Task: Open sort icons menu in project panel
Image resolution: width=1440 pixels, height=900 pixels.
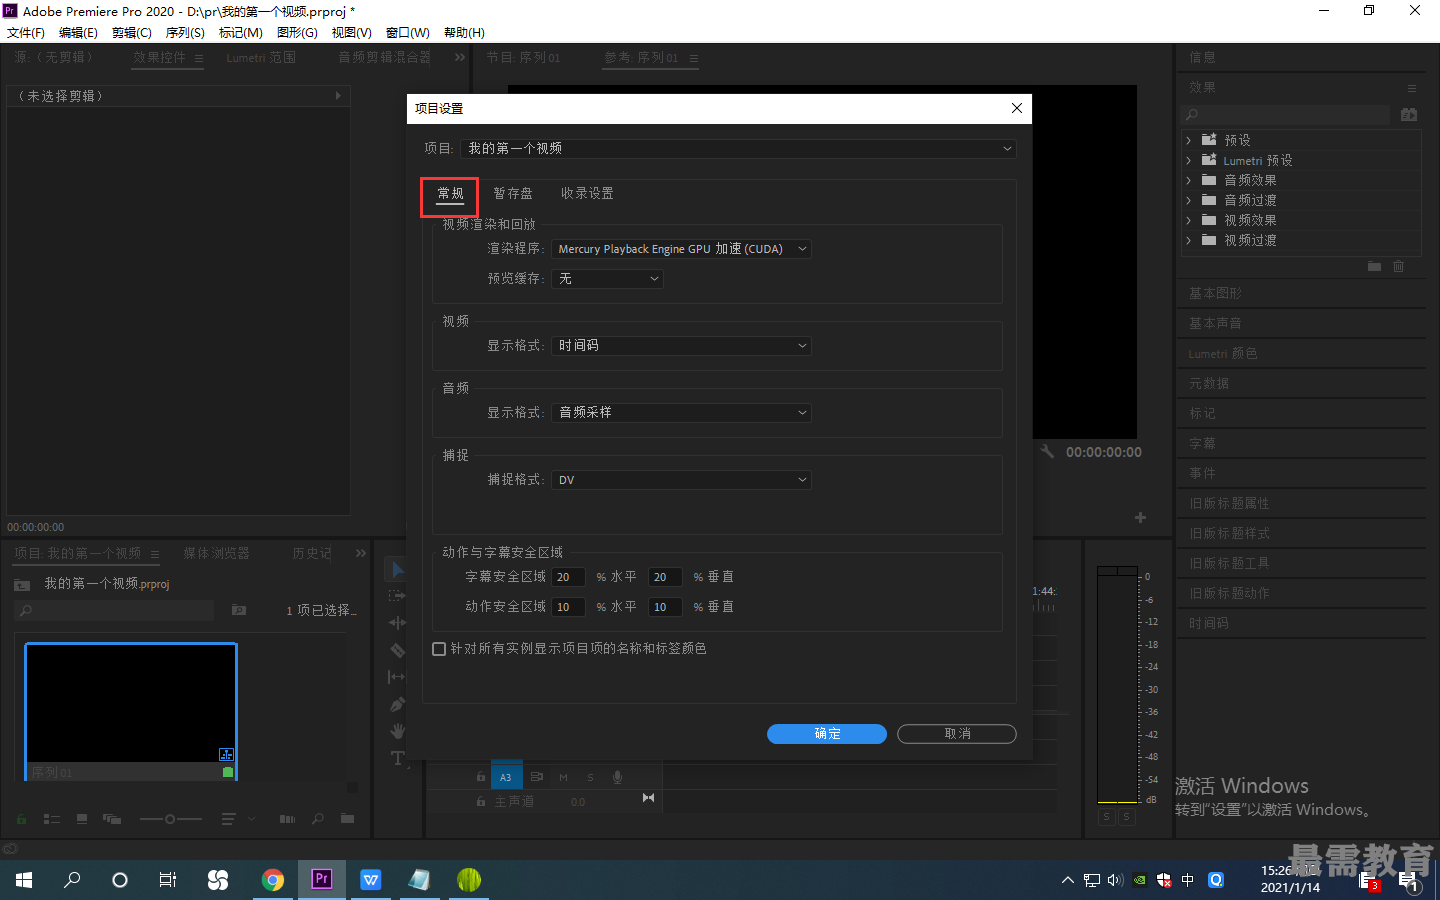Action: [x=229, y=819]
